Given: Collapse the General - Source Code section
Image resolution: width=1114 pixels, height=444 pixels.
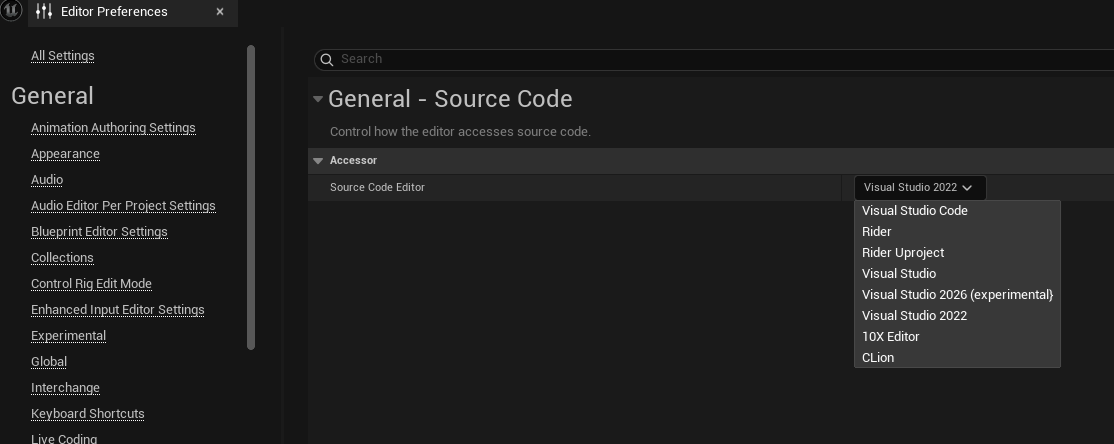Looking at the screenshot, I should (x=318, y=99).
